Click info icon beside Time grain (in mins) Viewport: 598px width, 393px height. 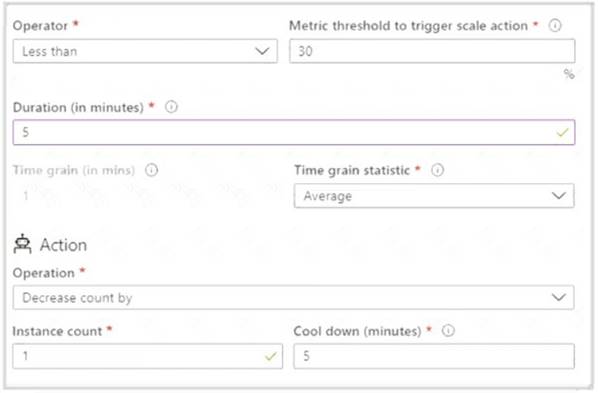coord(151,170)
